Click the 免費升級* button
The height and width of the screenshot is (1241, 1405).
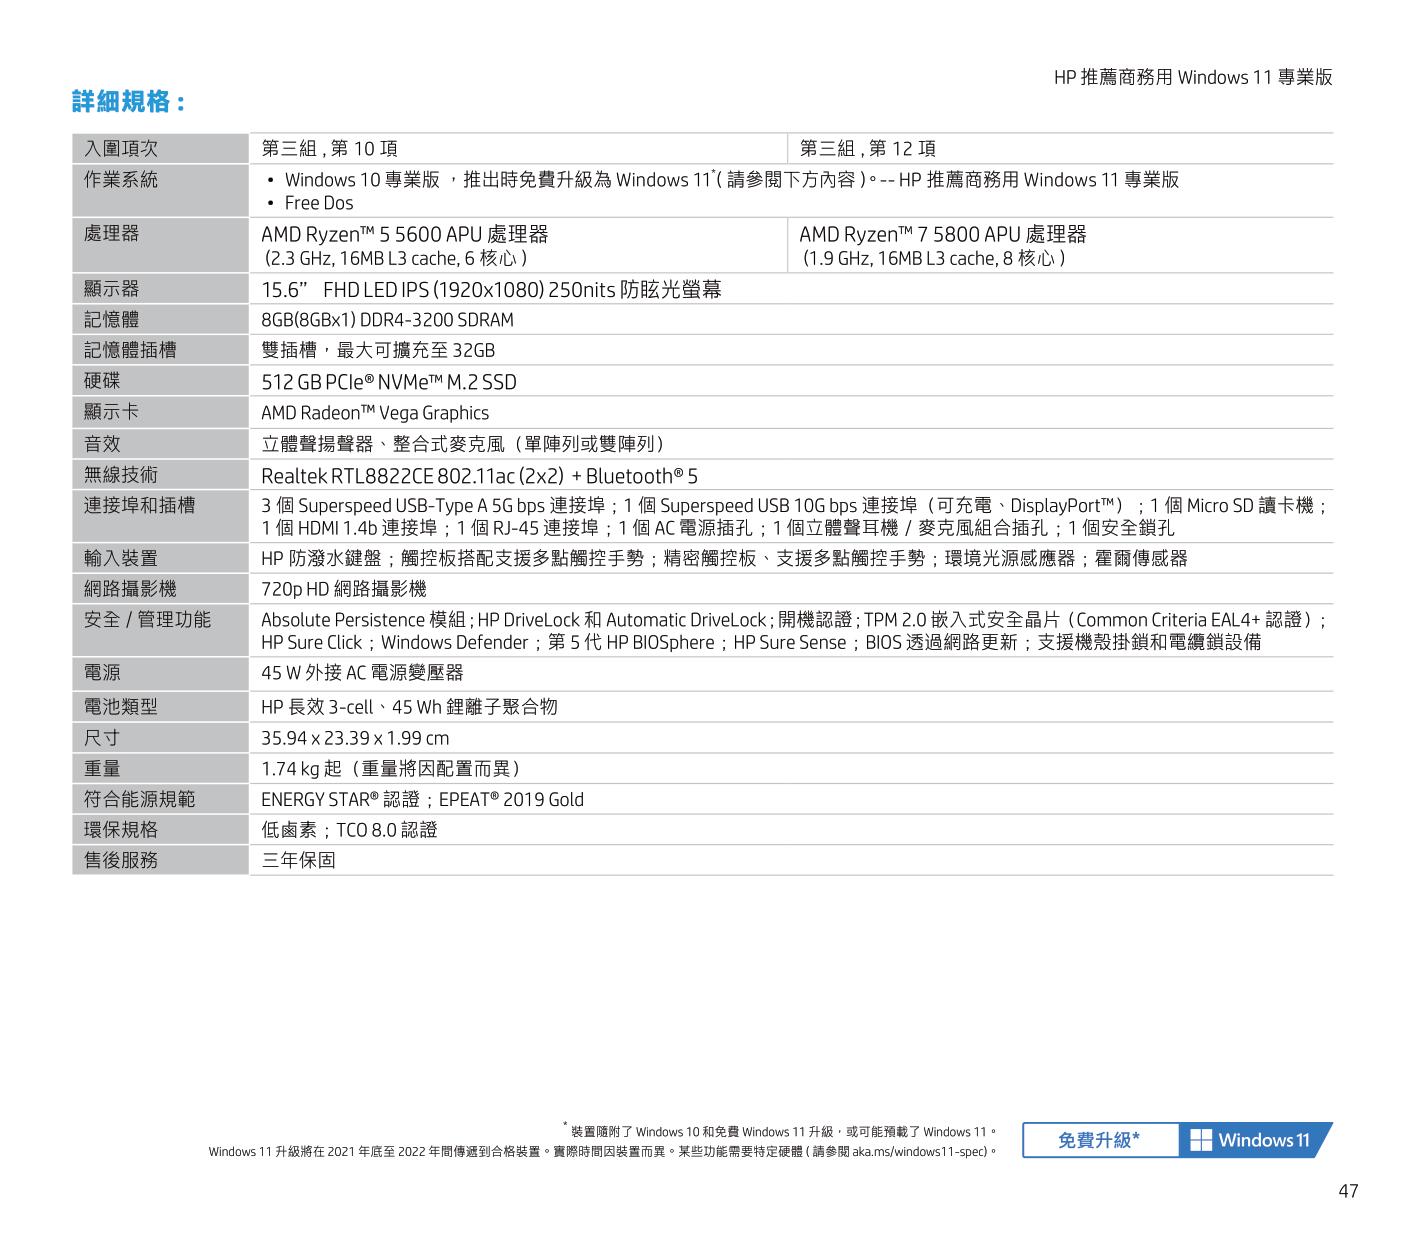(x=1098, y=1140)
